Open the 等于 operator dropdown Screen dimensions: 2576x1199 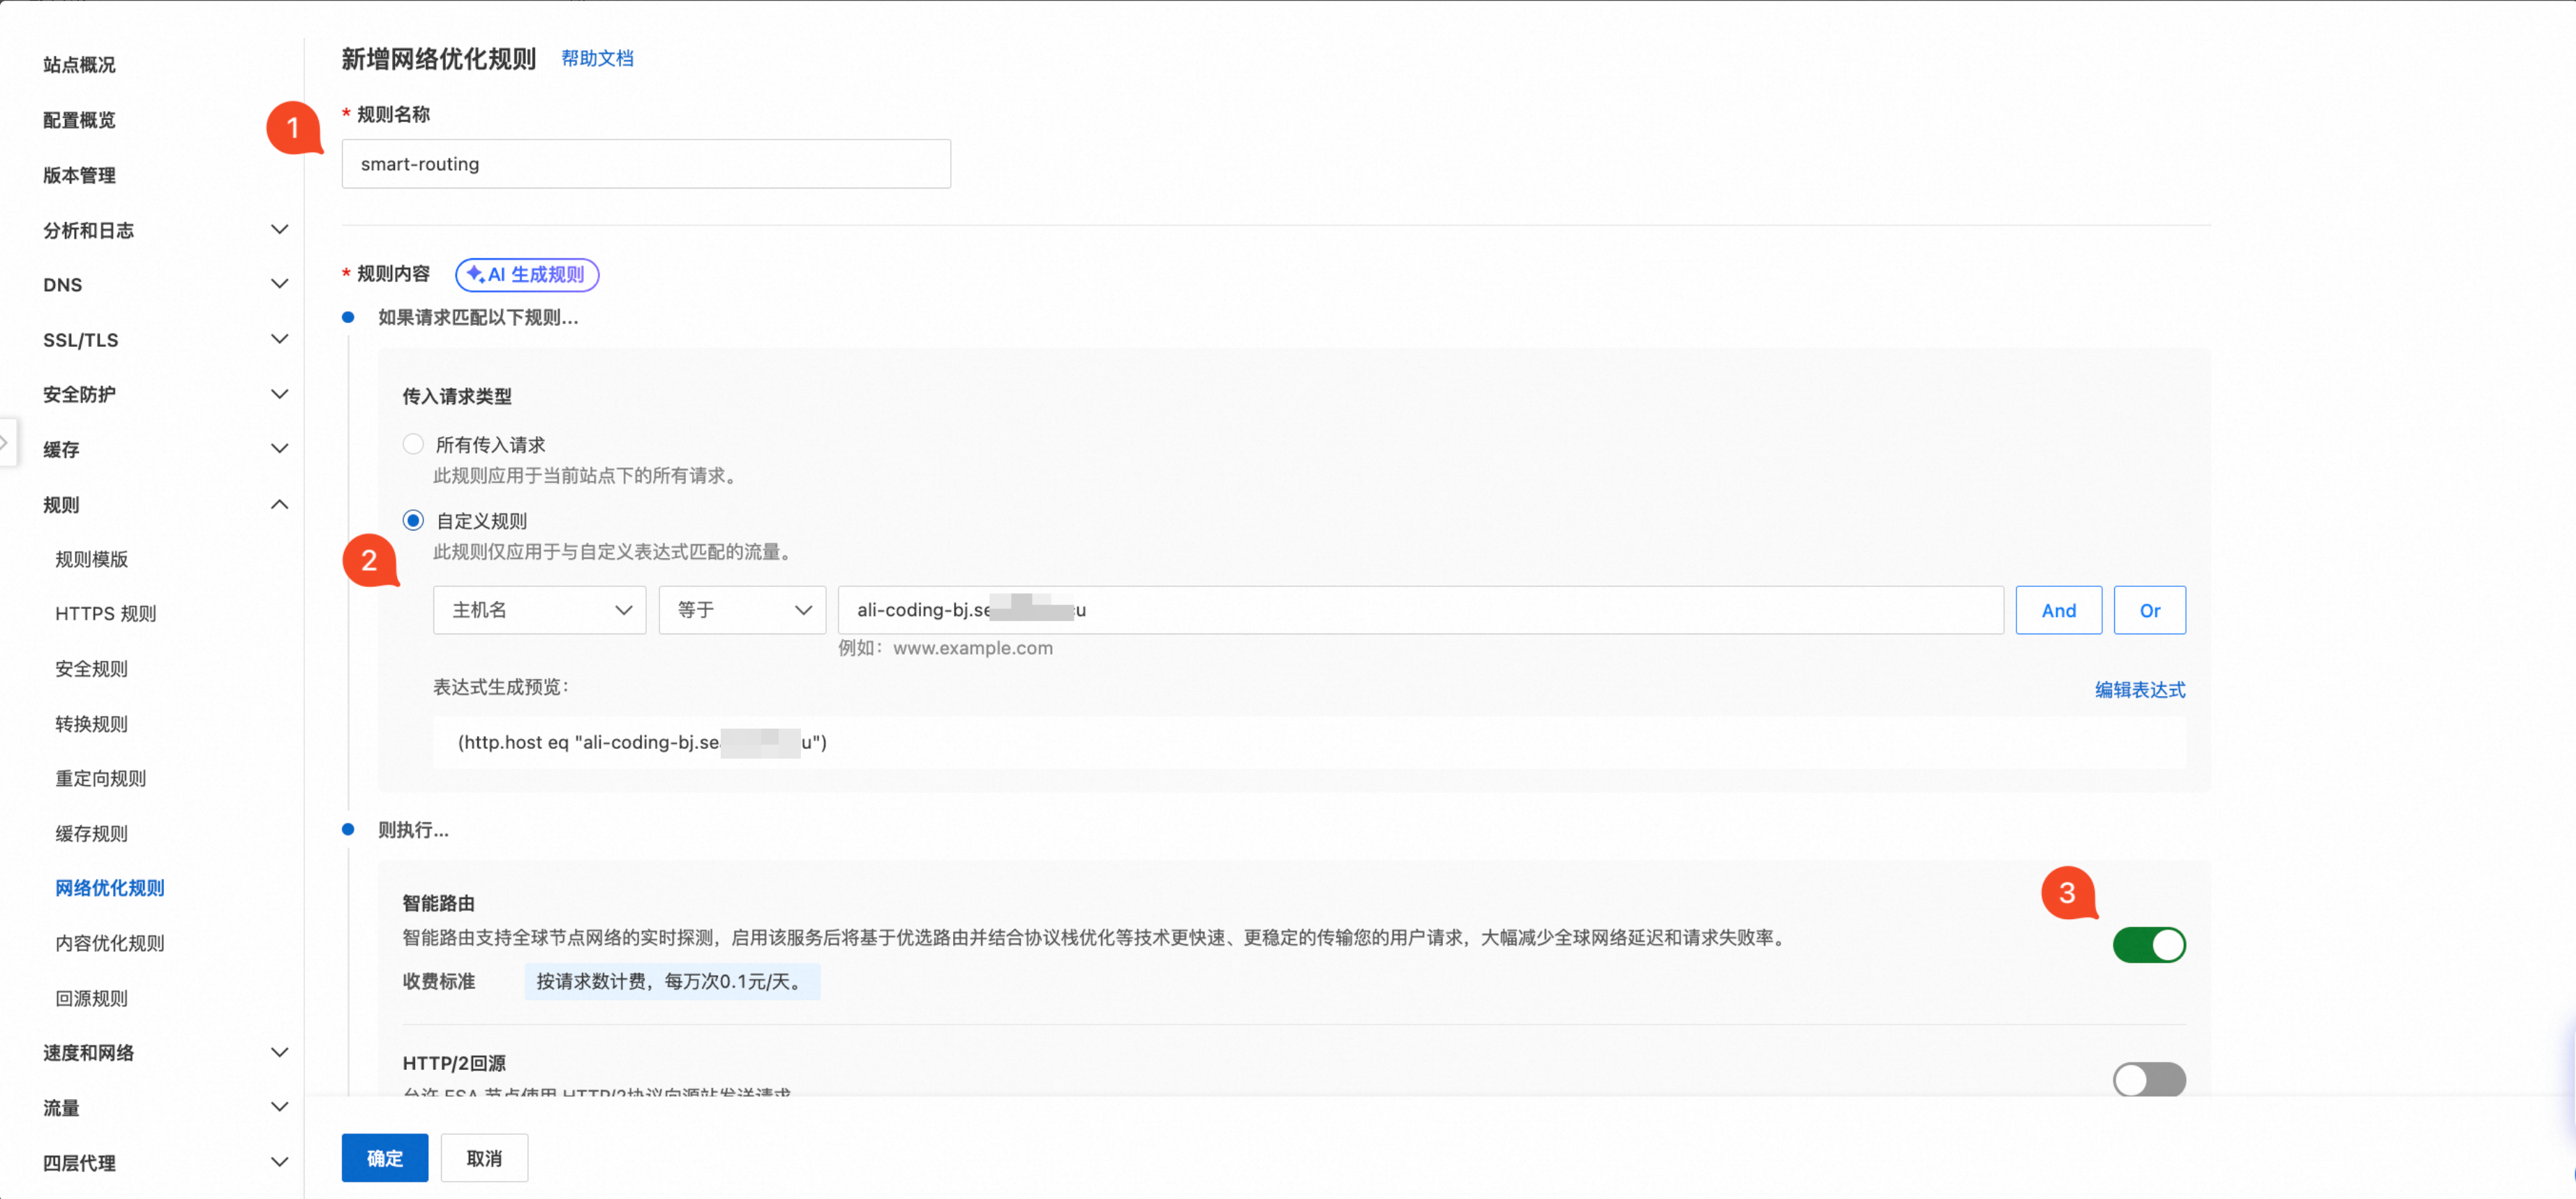click(x=742, y=610)
